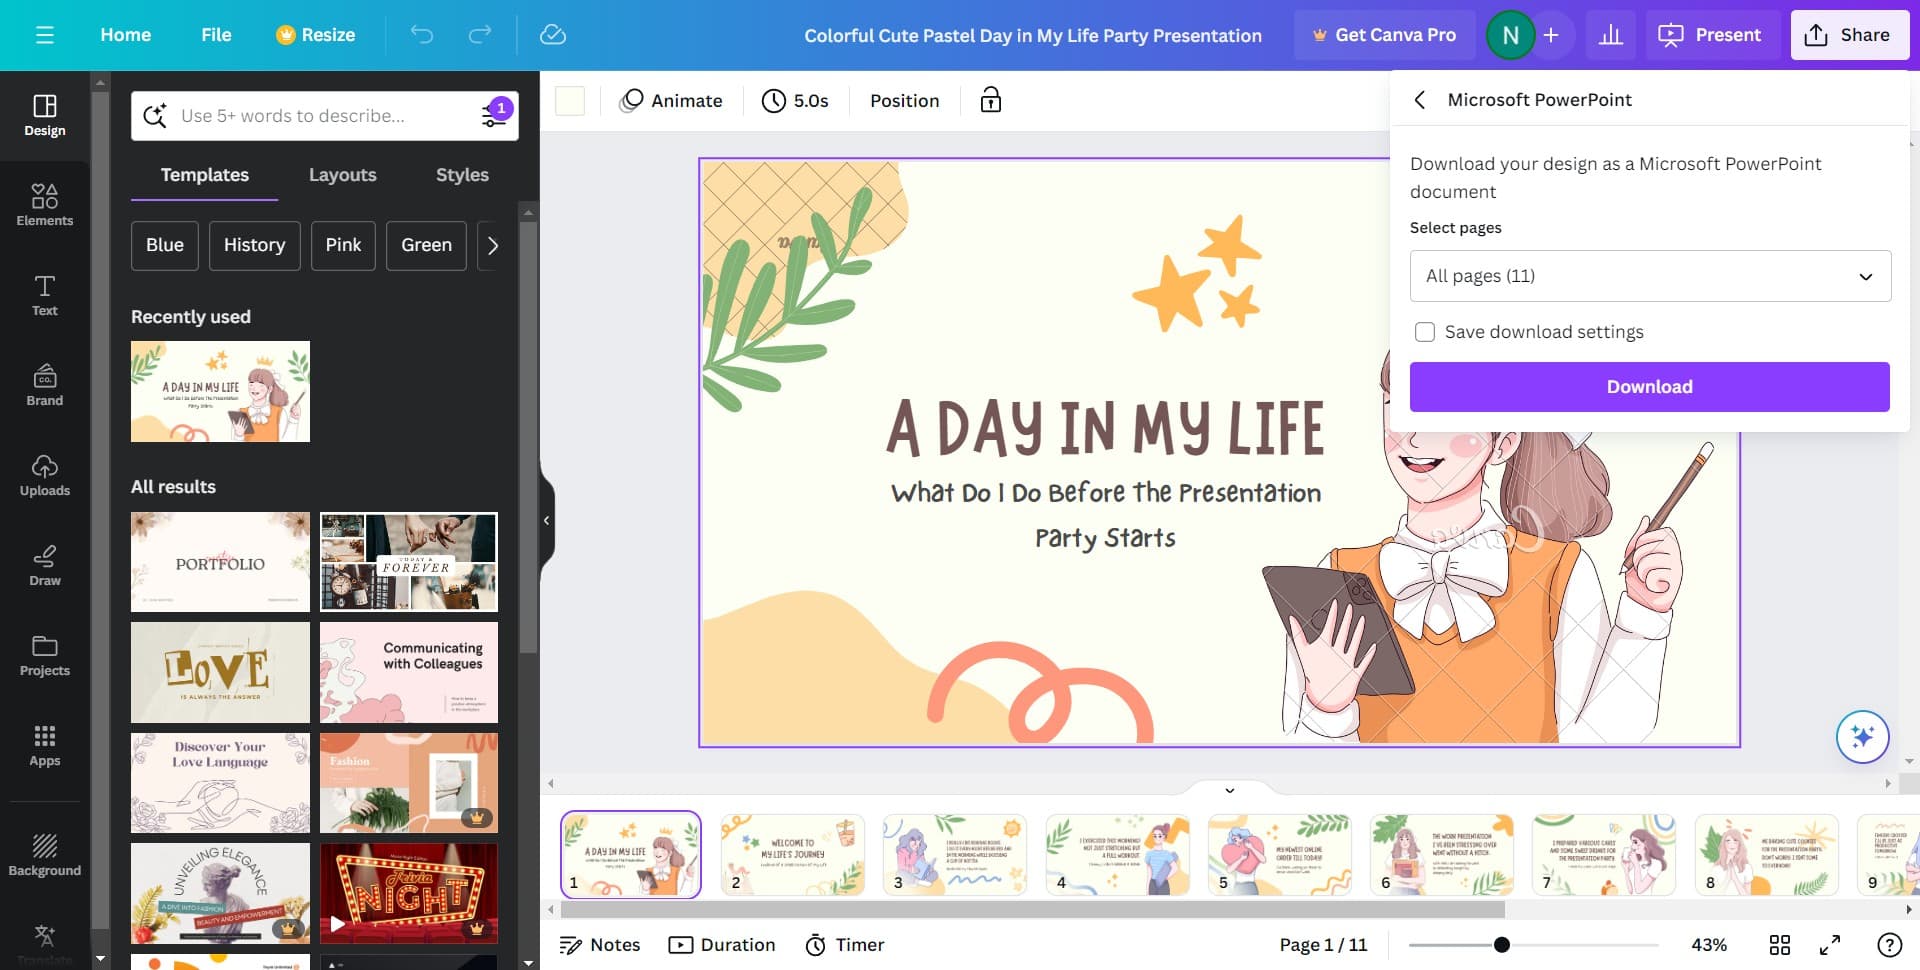Open the Elements panel in sidebar
Screen dimensions: 1920x970
(x=44, y=205)
